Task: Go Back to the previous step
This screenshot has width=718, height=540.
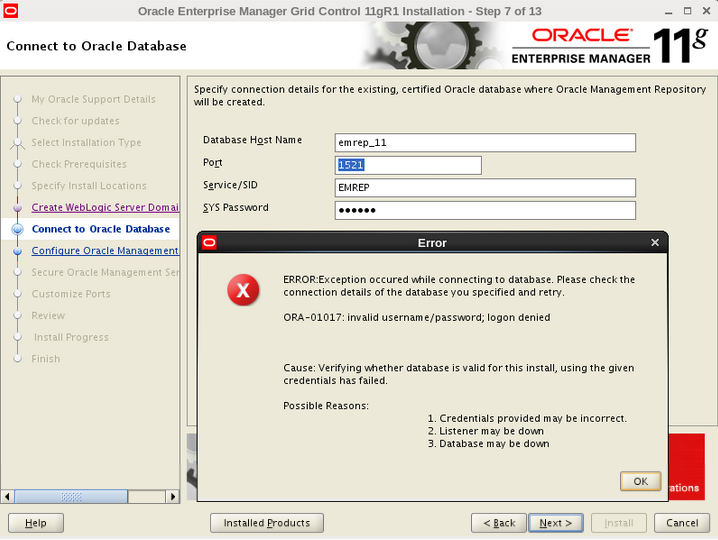Action: pyautogui.click(x=499, y=523)
